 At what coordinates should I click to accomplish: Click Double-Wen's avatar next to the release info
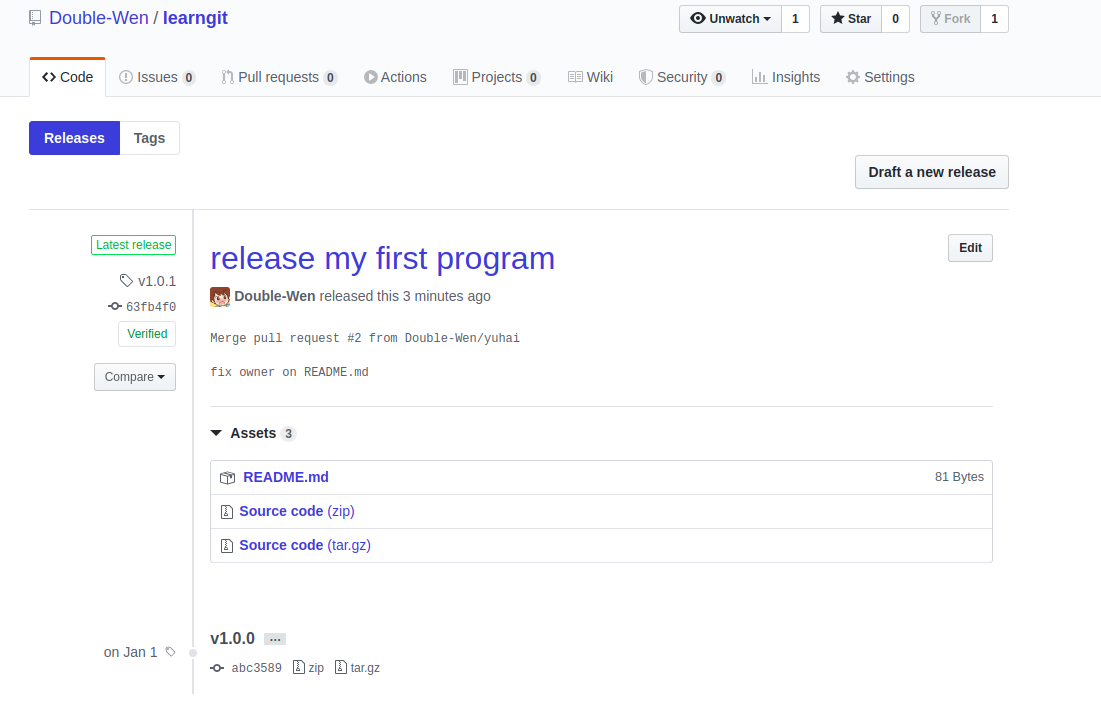click(x=220, y=296)
